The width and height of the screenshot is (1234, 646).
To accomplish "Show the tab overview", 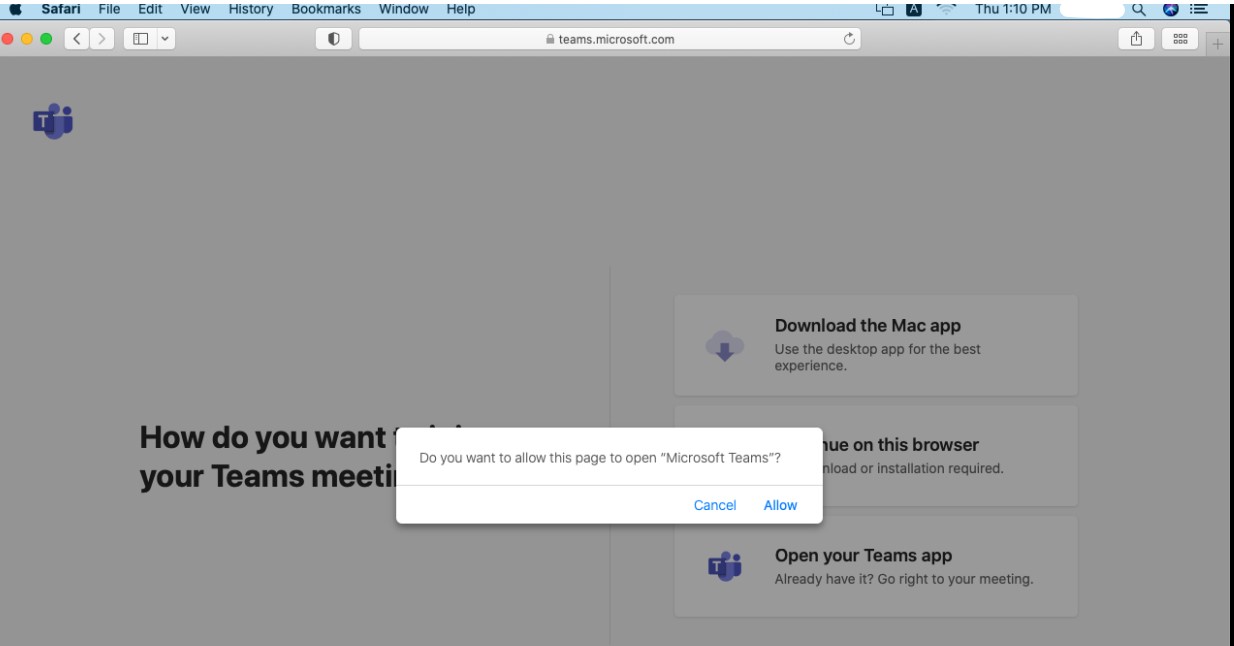I will [x=1181, y=39].
